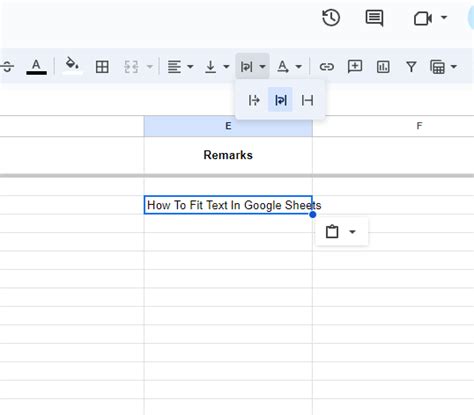Insert a link with the chain icon
This screenshot has width=474, height=415.
point(327,67)
